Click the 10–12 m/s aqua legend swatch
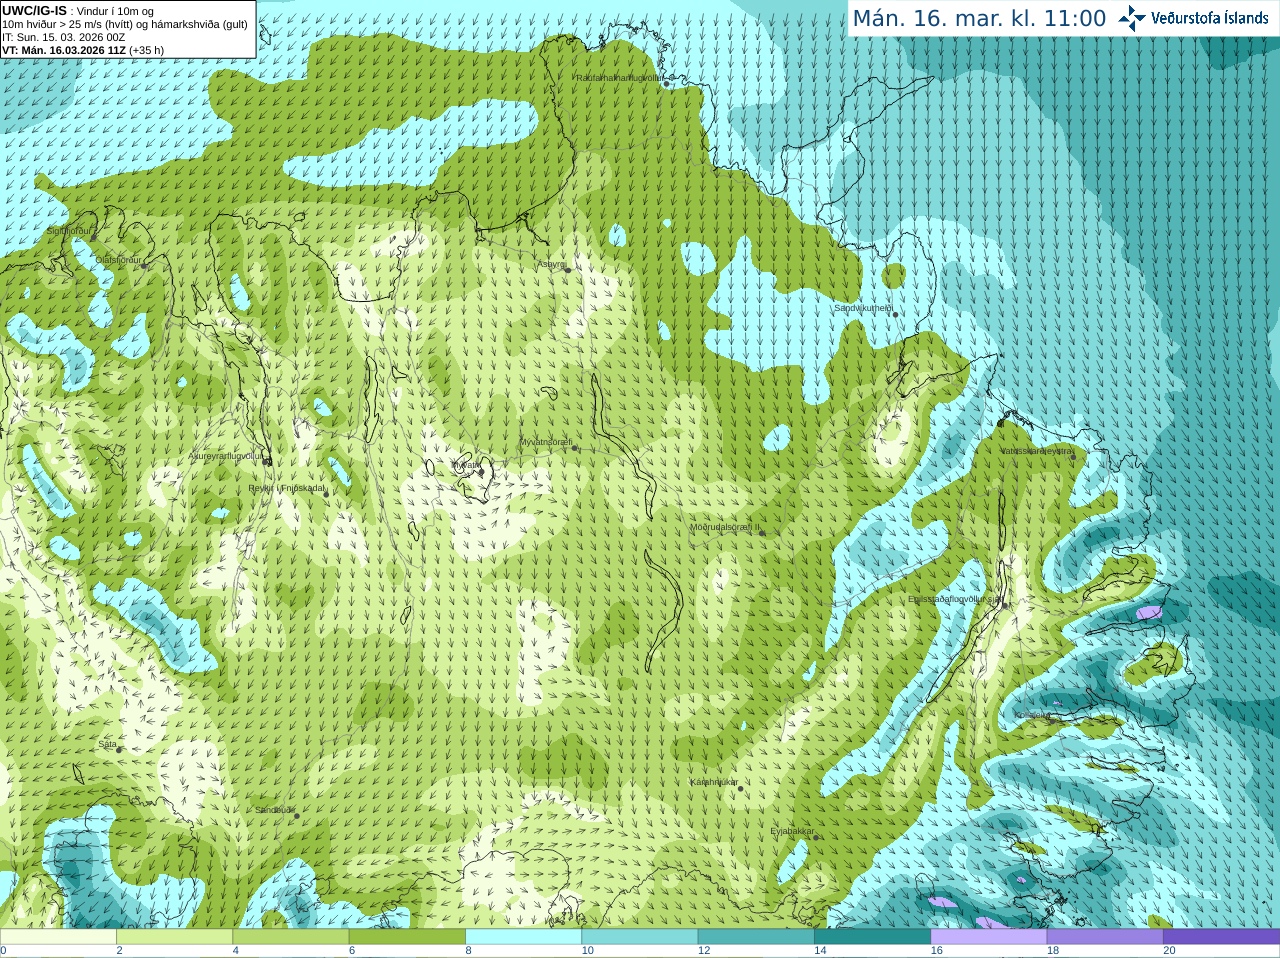The width and height of the screenshot is (1280, 958). 640,937
